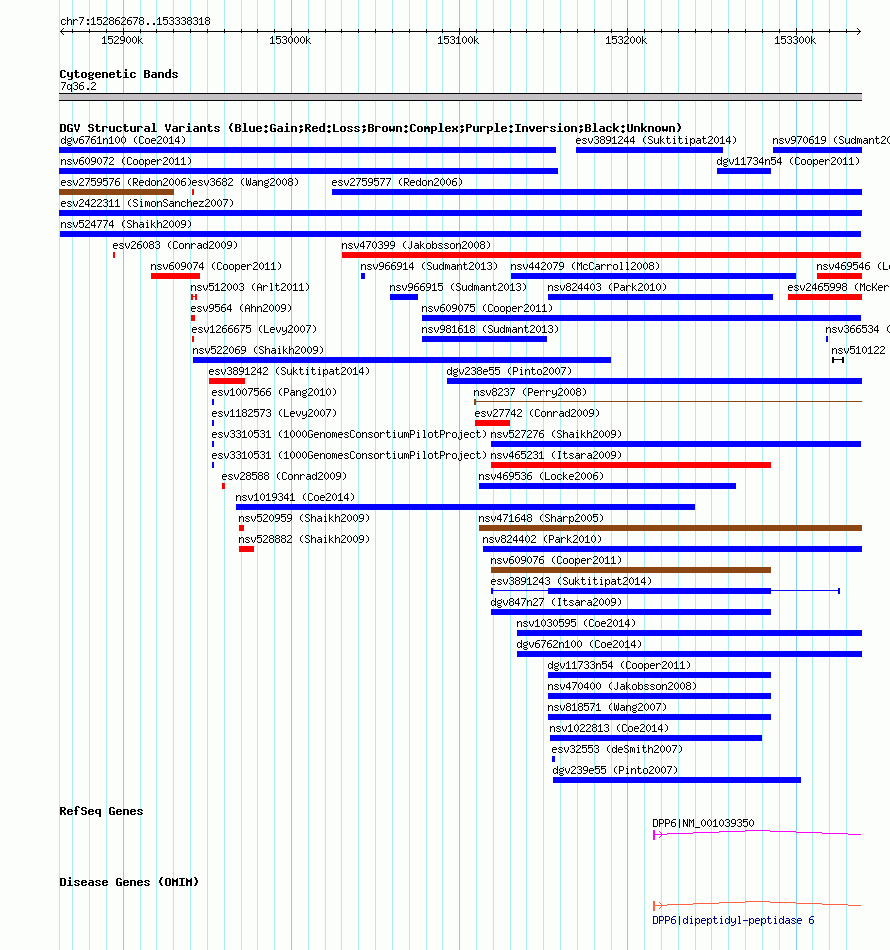Click nsv520959 (Shaikh2009) label

304,518
